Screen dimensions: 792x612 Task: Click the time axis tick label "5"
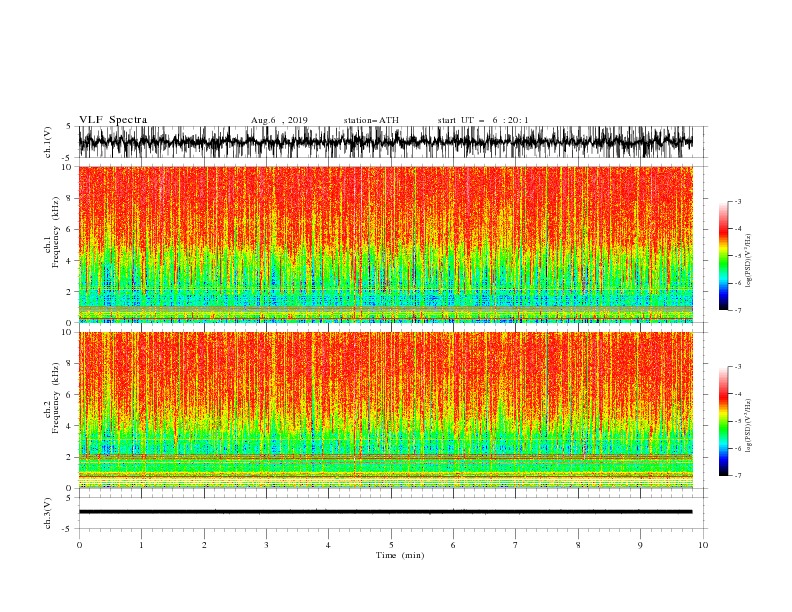point(391,545)
